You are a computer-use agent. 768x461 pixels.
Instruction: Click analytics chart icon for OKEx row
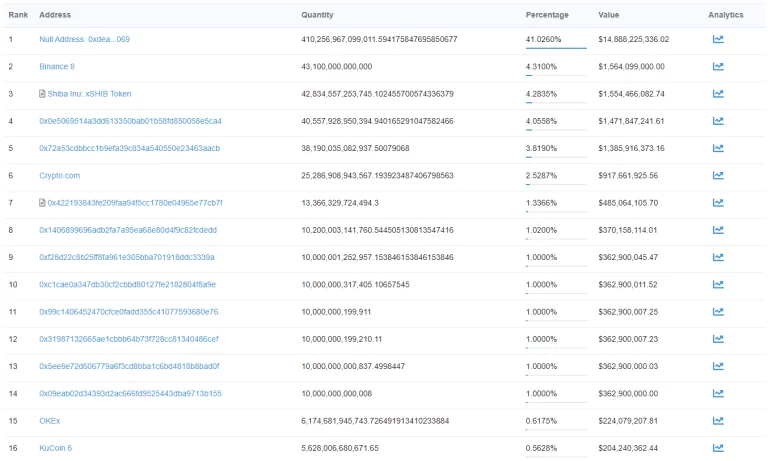(x=717, y=421)
